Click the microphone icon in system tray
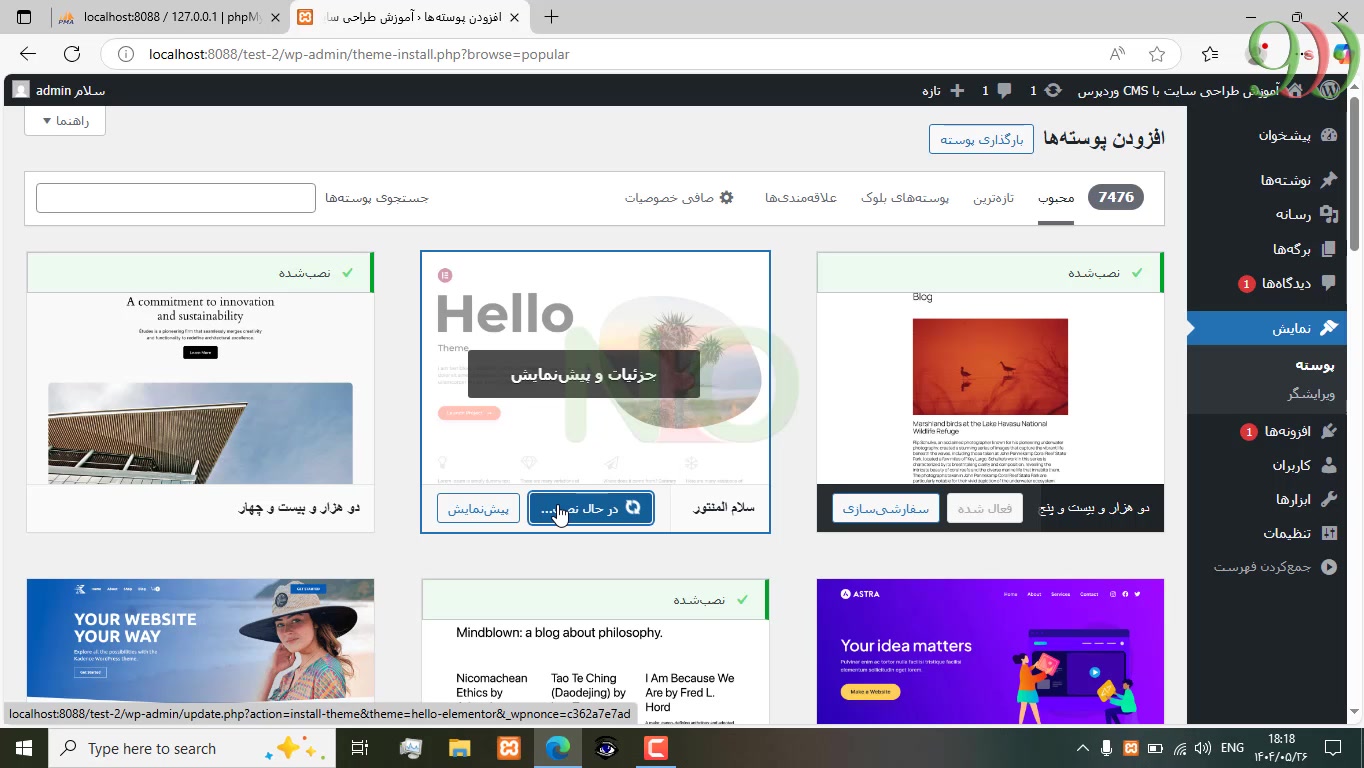 point(1107,748)
